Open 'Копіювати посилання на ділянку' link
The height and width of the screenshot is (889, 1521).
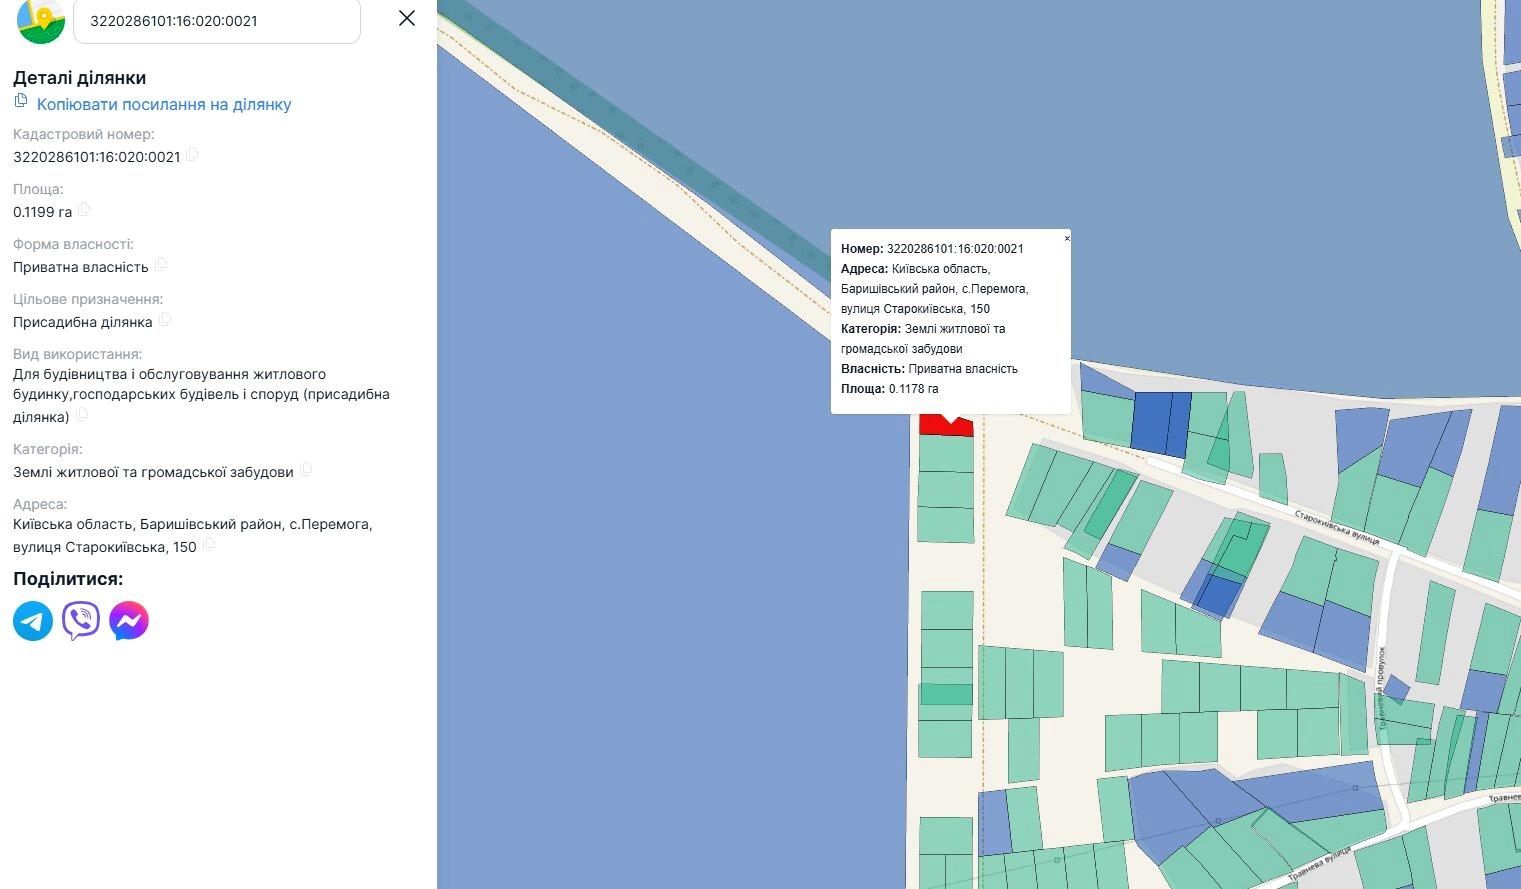[x=164, y=104]
